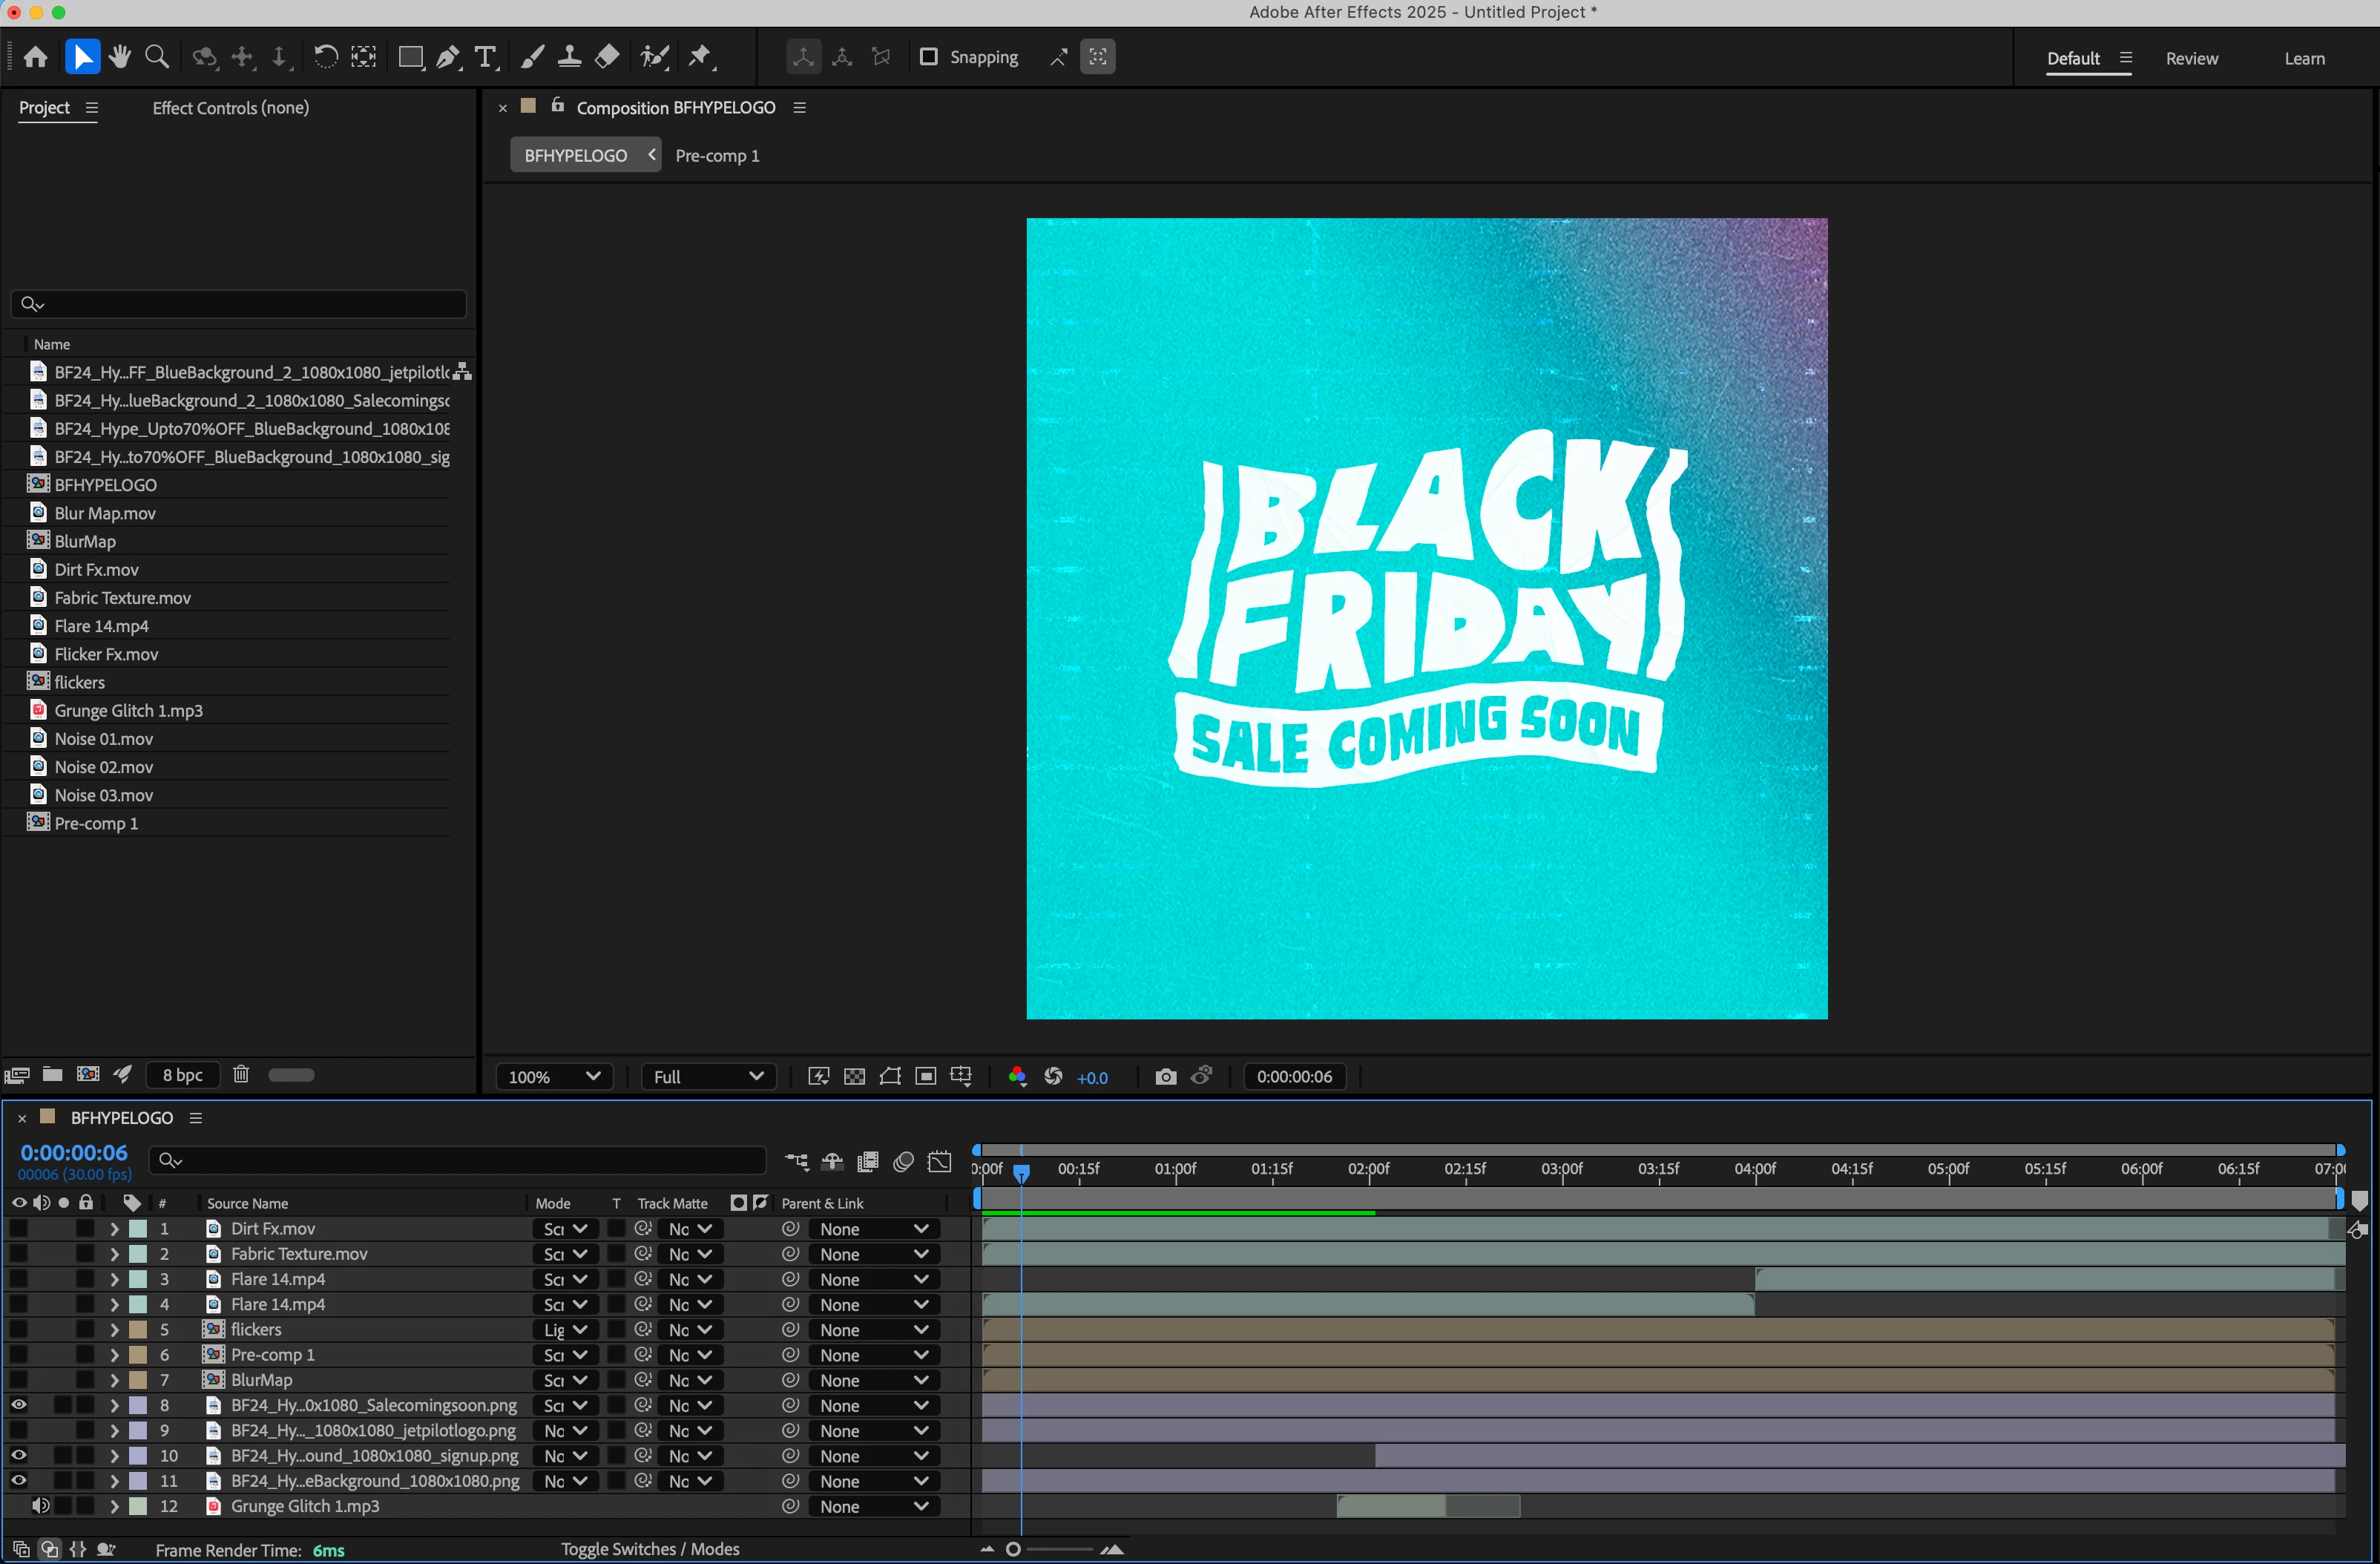Expand the flickers layer properties
Screen dimensions: 2380x1564
coord(114,1330)
